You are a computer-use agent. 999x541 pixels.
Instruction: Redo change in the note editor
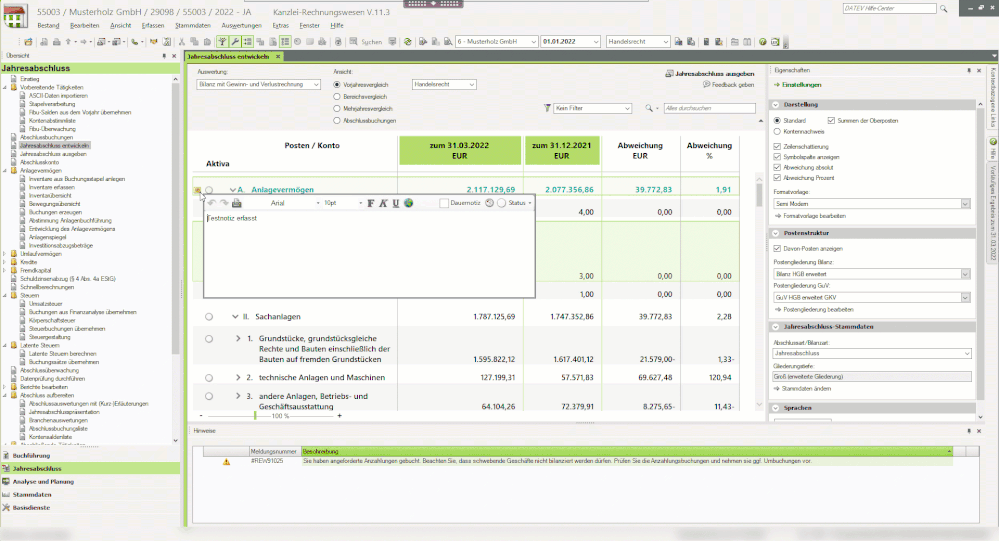[224, 203]
